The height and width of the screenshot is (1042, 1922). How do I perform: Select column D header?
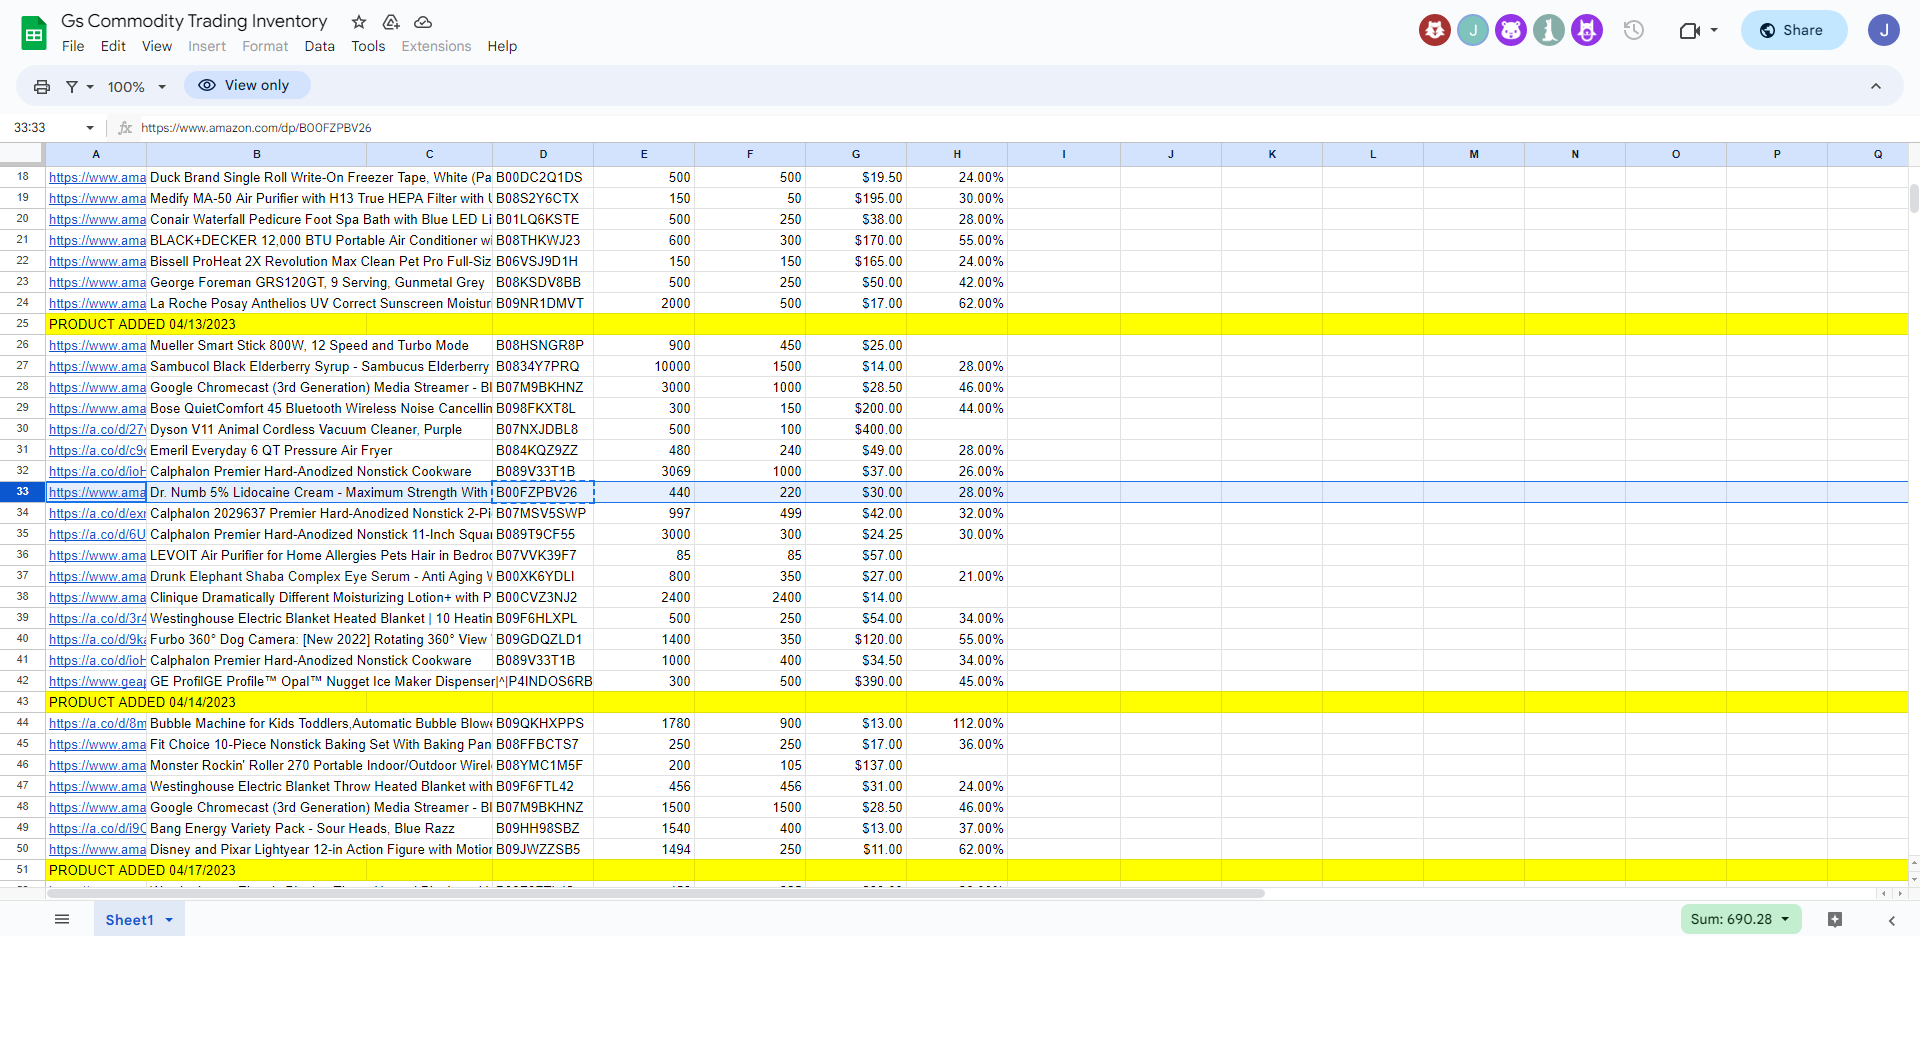coord(543,154)
